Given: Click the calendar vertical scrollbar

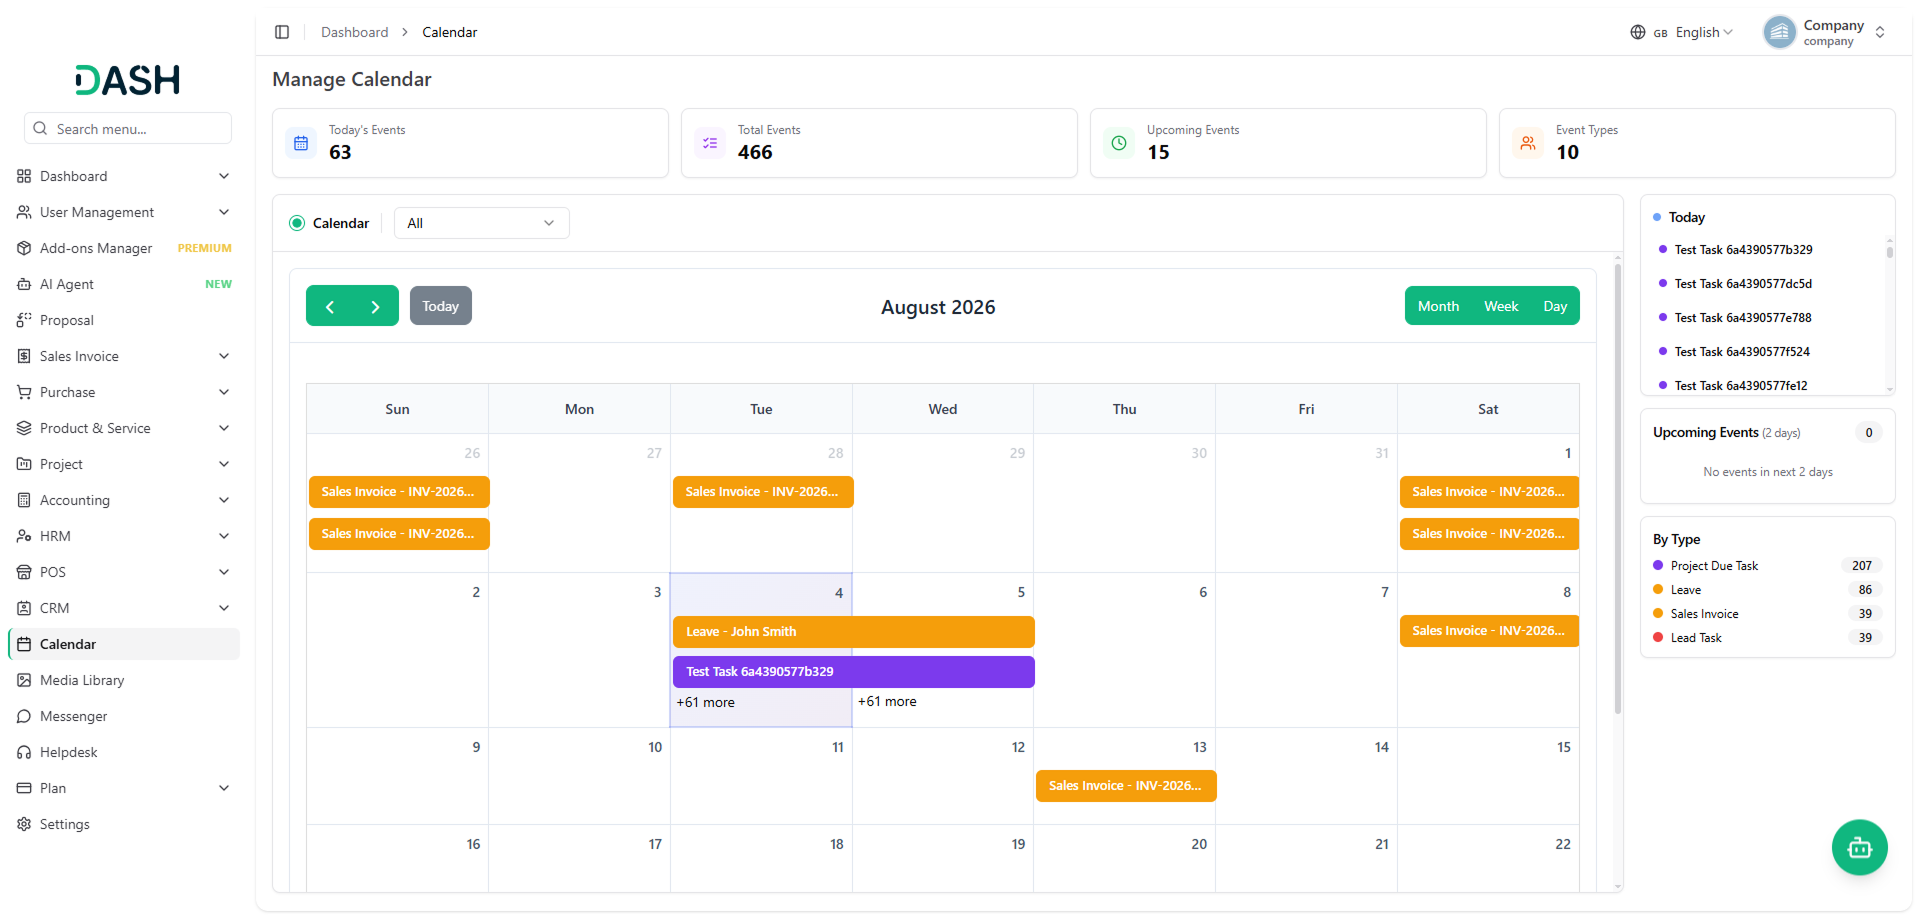Looking at the screenshot, I should tap(1617, 488).
